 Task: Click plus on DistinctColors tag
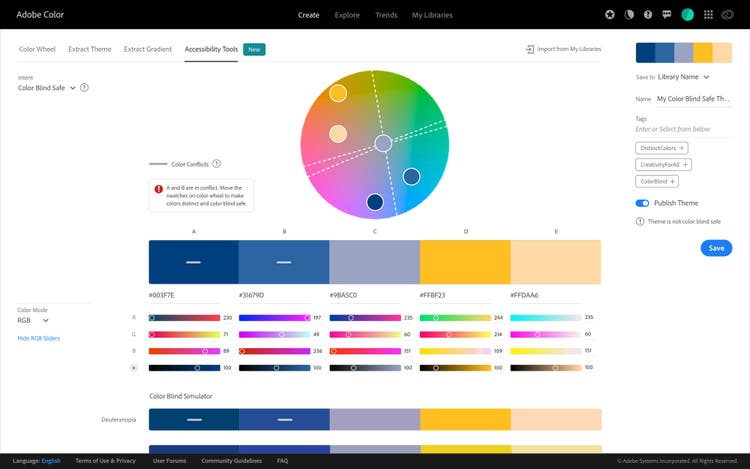click(x=682, y=148)
